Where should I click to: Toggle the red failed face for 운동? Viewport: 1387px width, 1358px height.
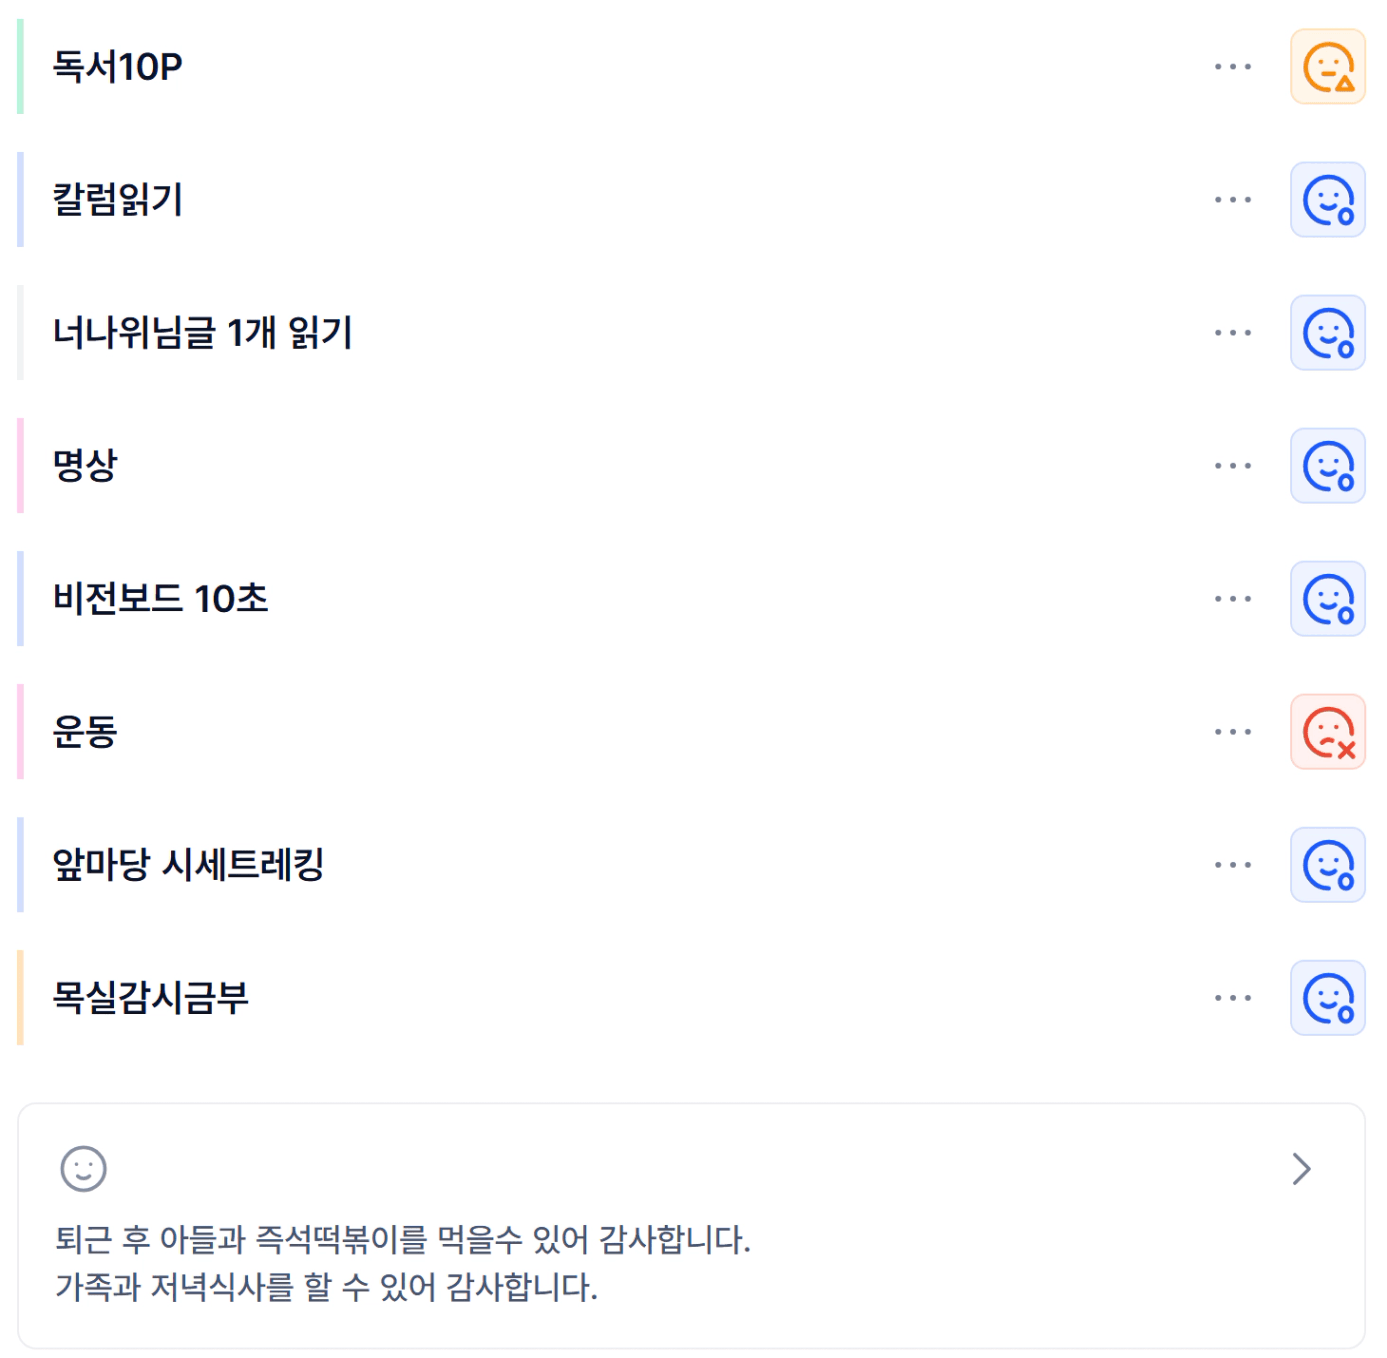click(x=1327, y=732)
